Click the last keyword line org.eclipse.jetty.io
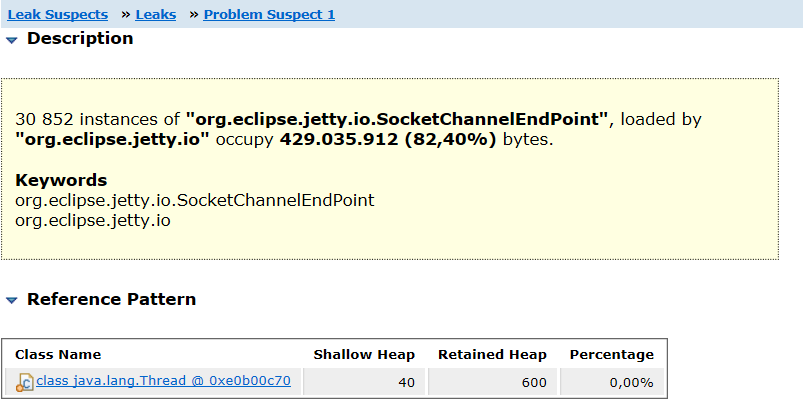Screen dimensions: 803x406 point(93,220)
